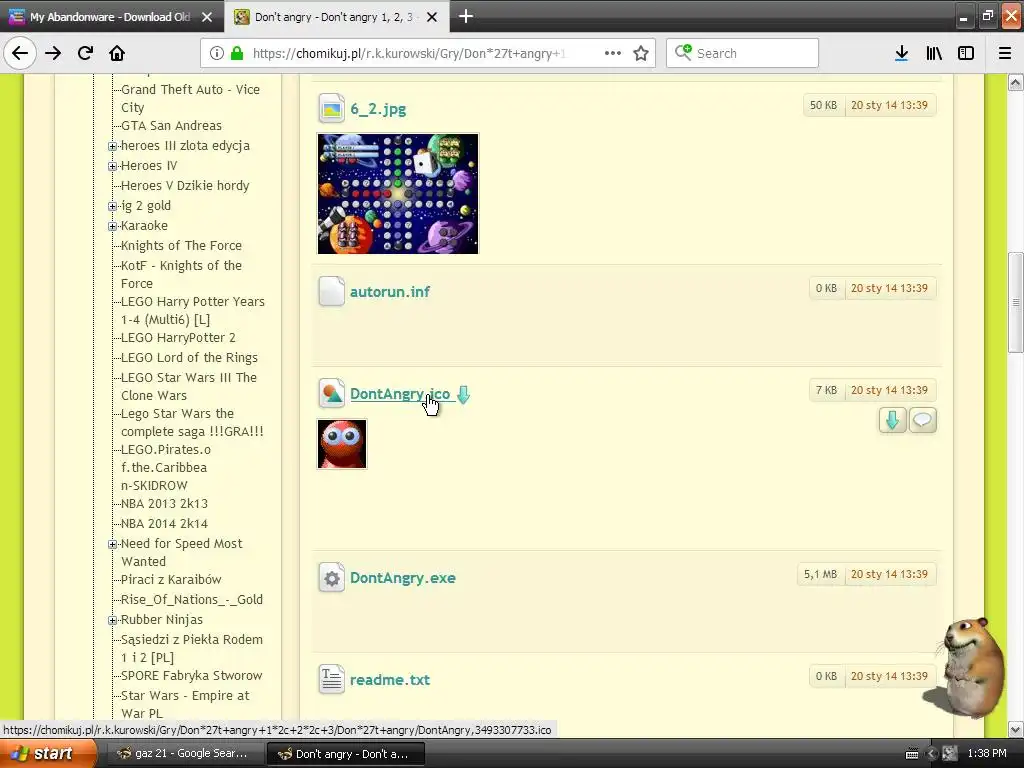Reload the current page
Screen dimensions: 1024x768
pos(85,53)
